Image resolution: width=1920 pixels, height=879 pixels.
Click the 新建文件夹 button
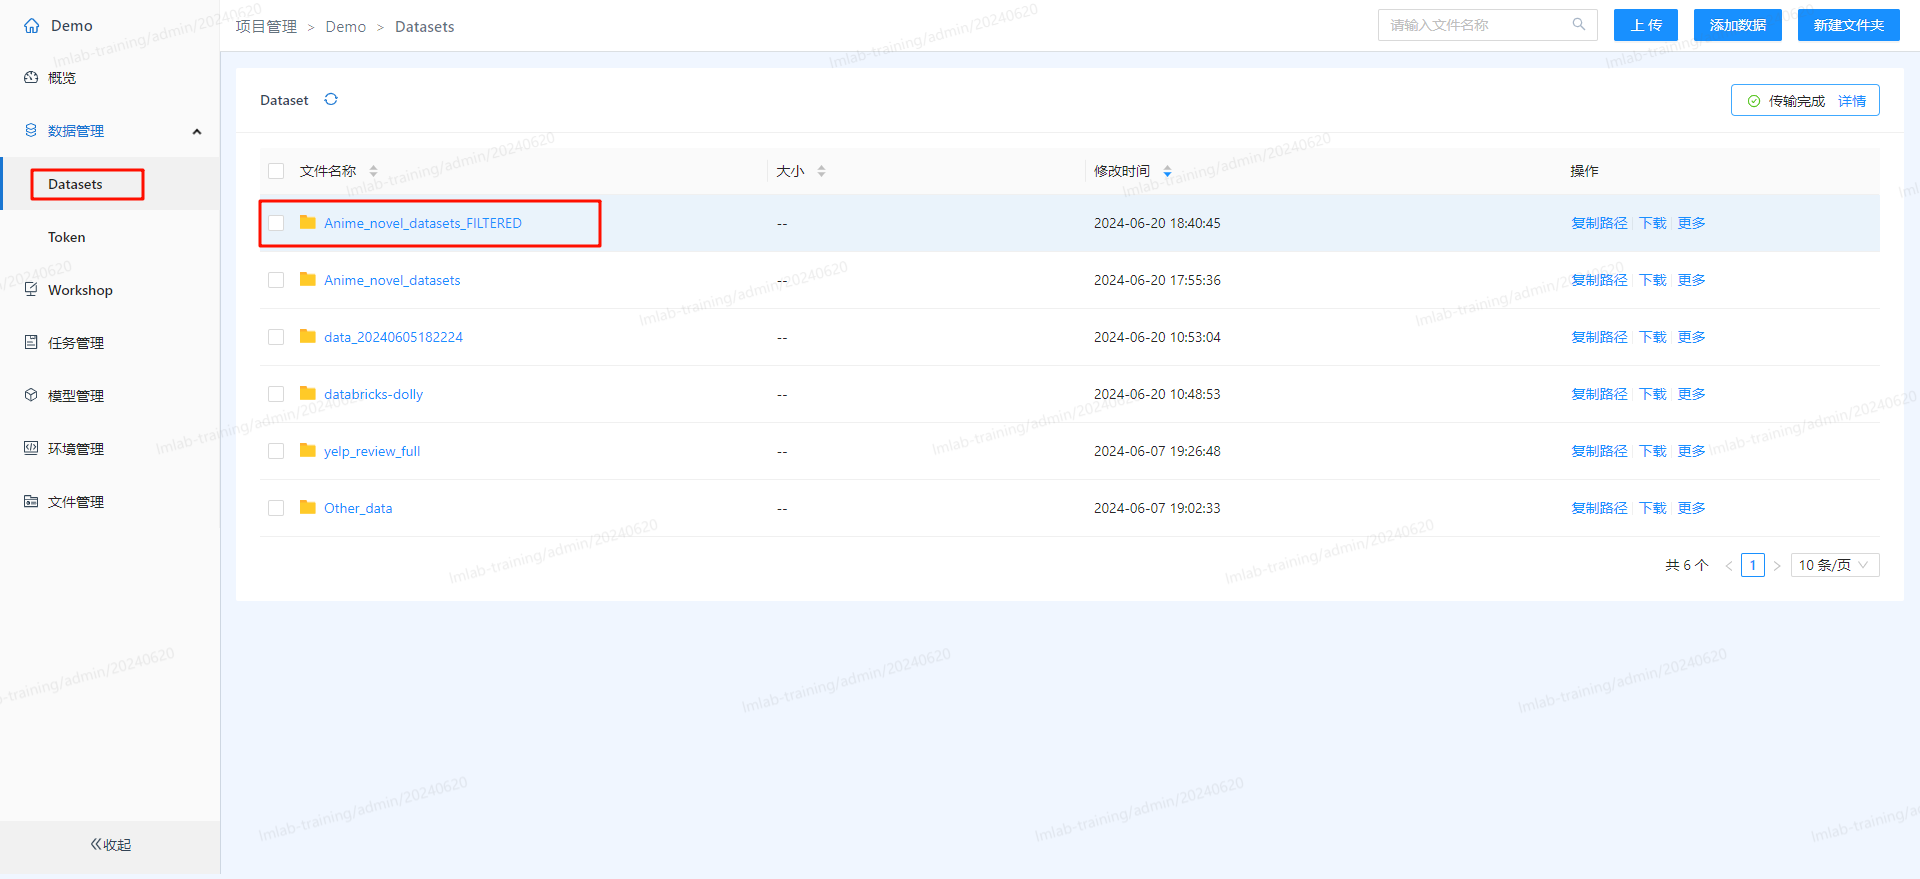(x=1848, y=25)
